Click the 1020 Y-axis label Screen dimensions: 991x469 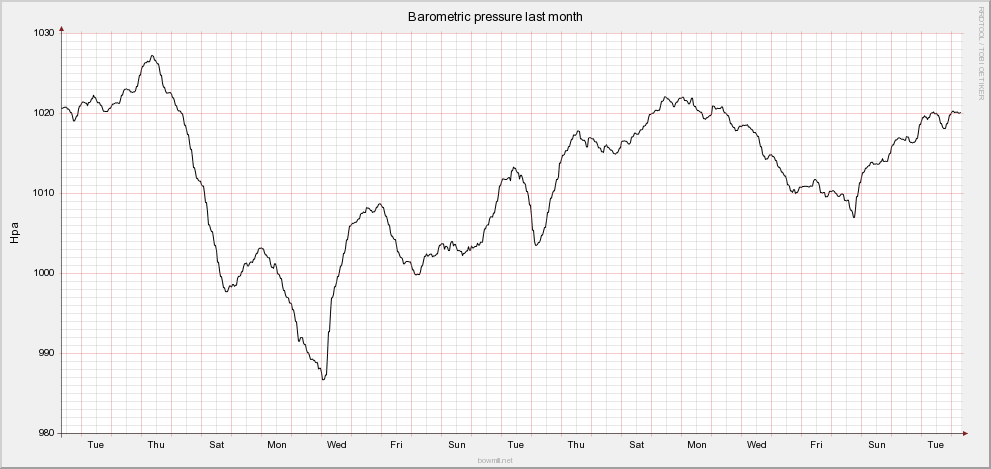coord(43,113)
